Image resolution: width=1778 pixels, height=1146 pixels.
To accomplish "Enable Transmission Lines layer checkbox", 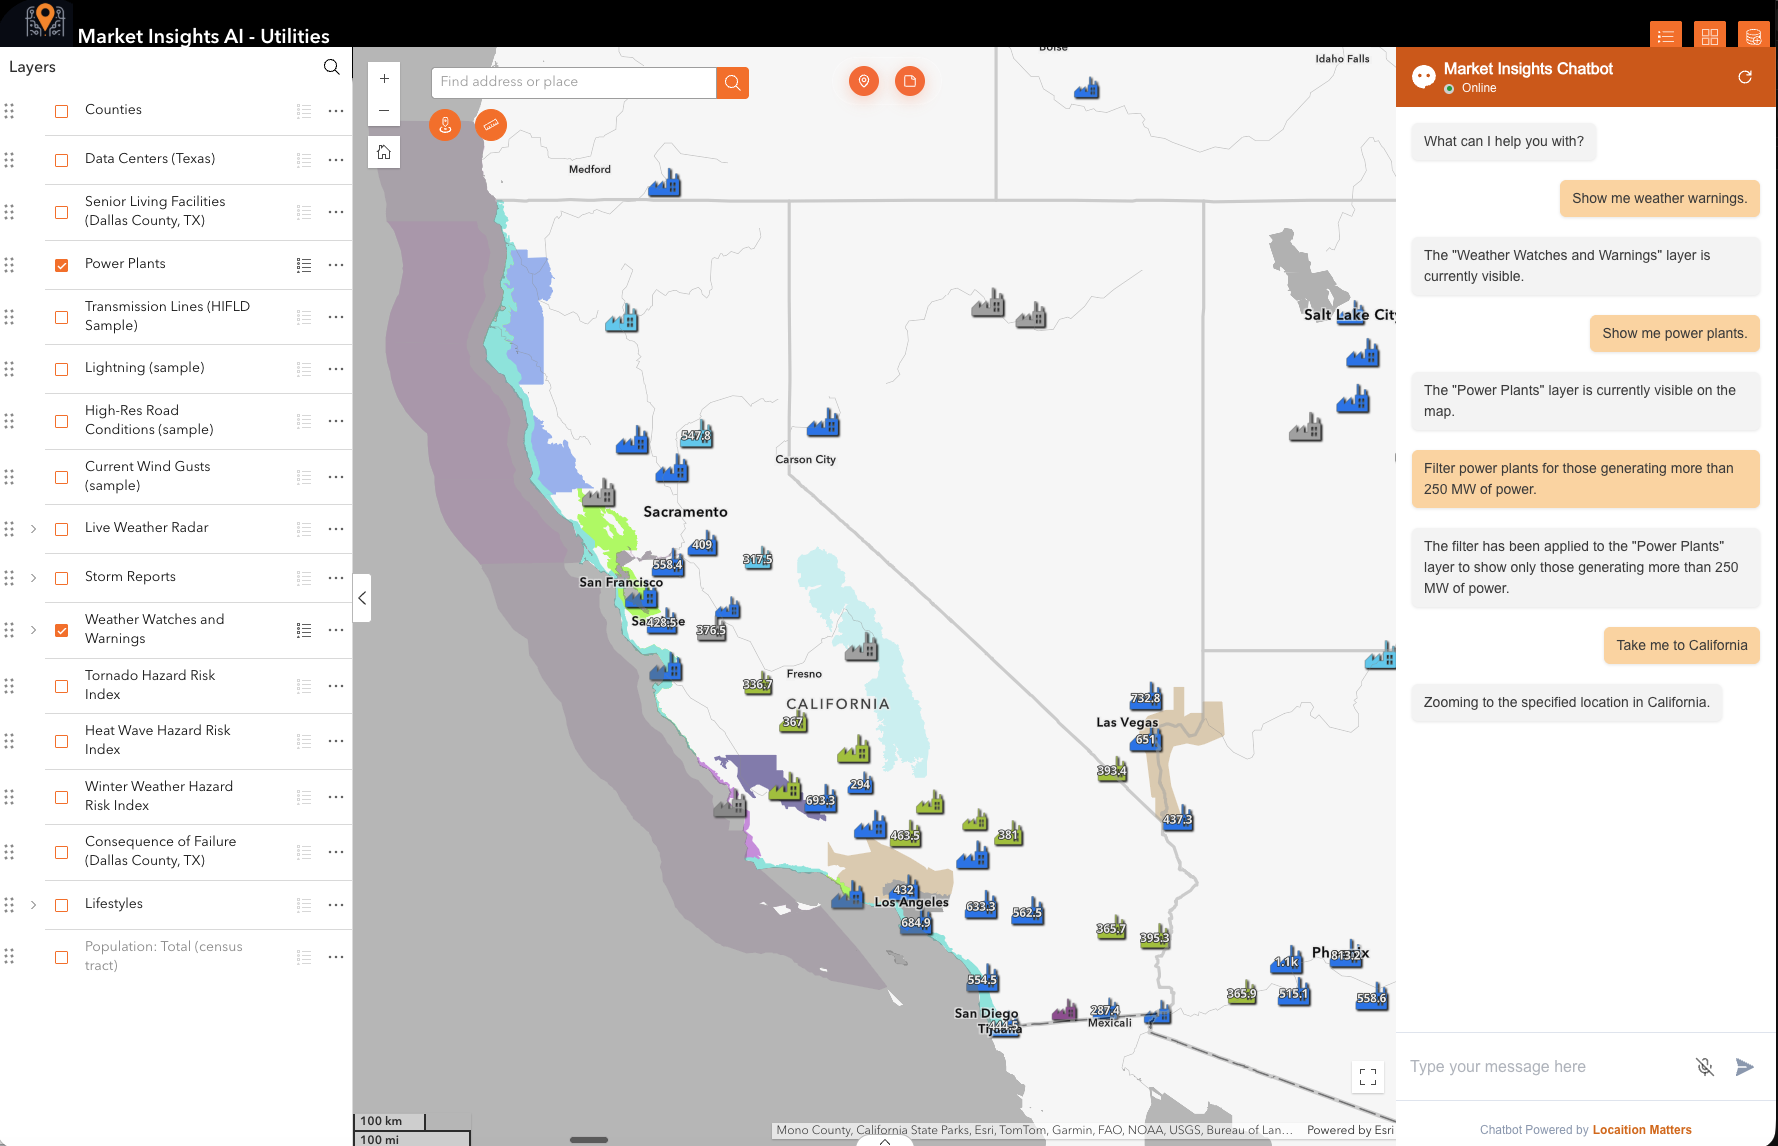I will (62, 317).
